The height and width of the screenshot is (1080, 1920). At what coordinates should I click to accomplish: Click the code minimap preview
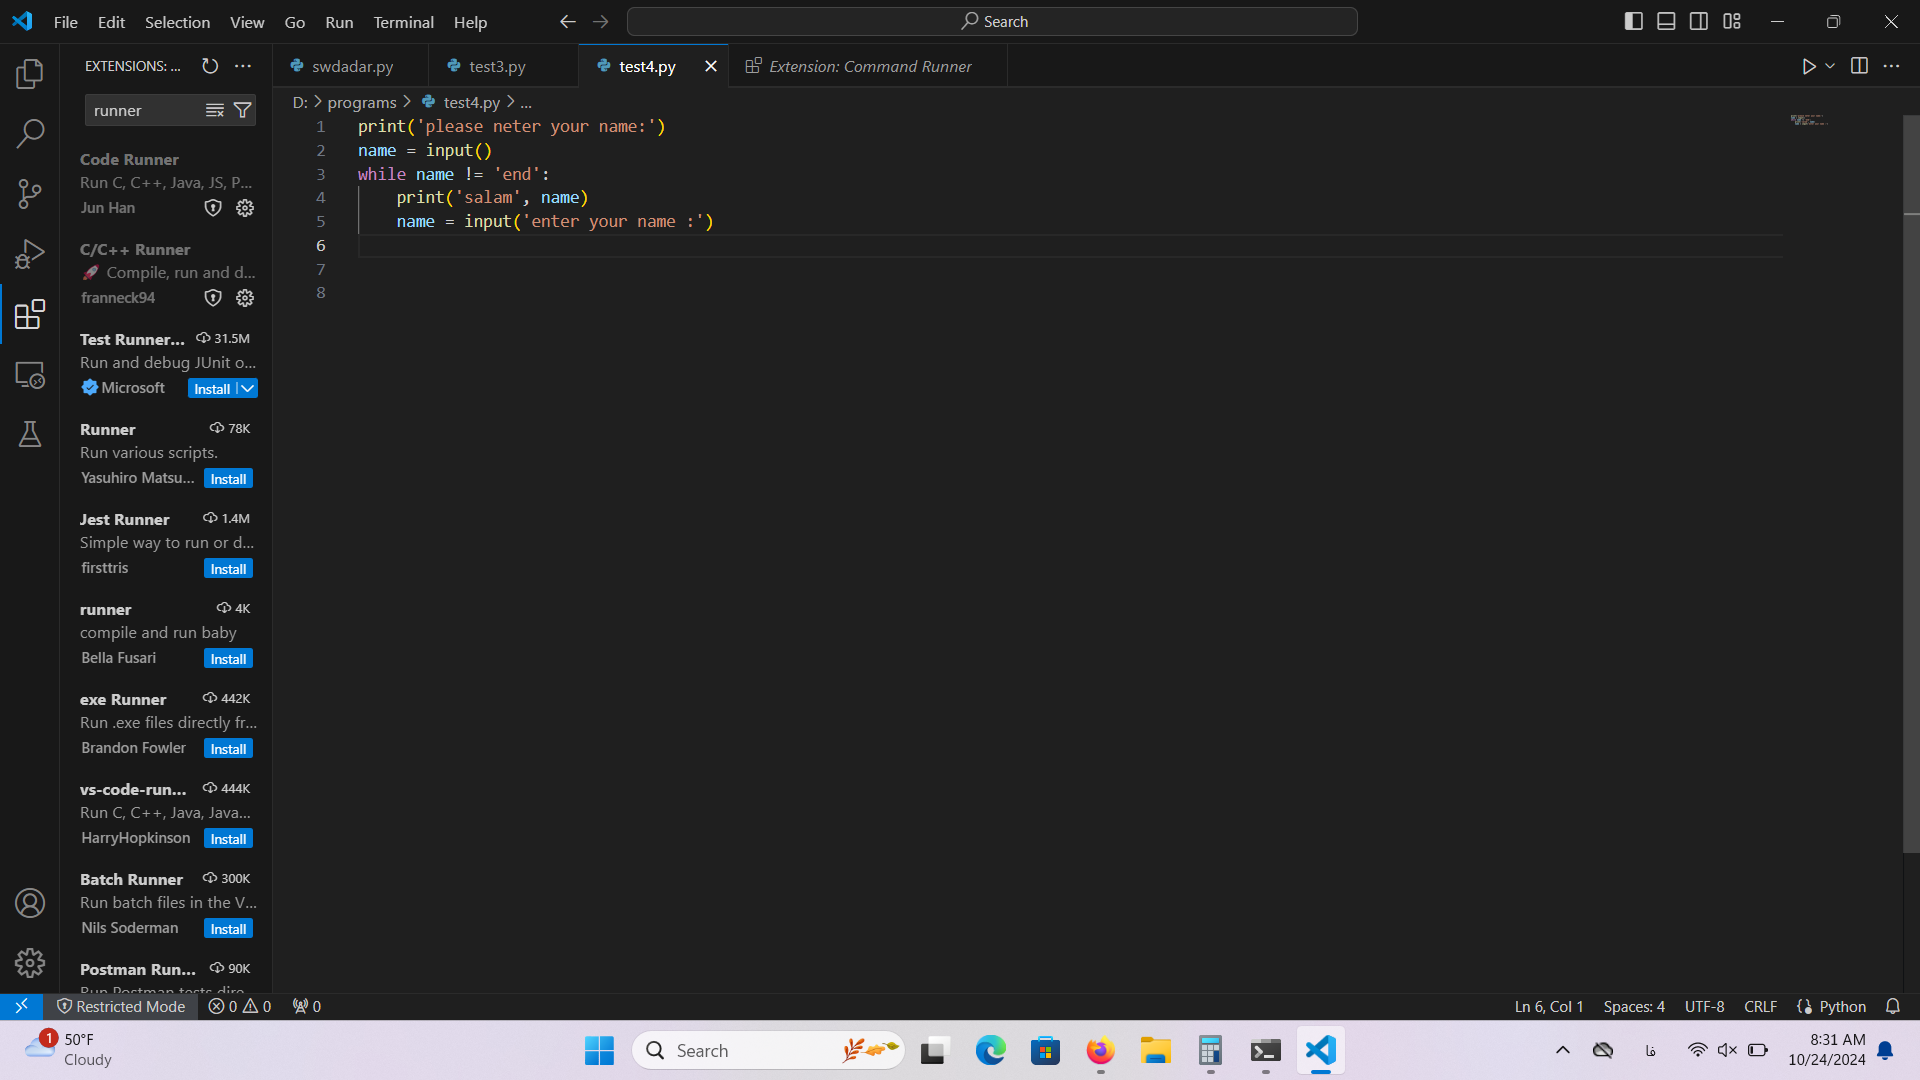1808,120
